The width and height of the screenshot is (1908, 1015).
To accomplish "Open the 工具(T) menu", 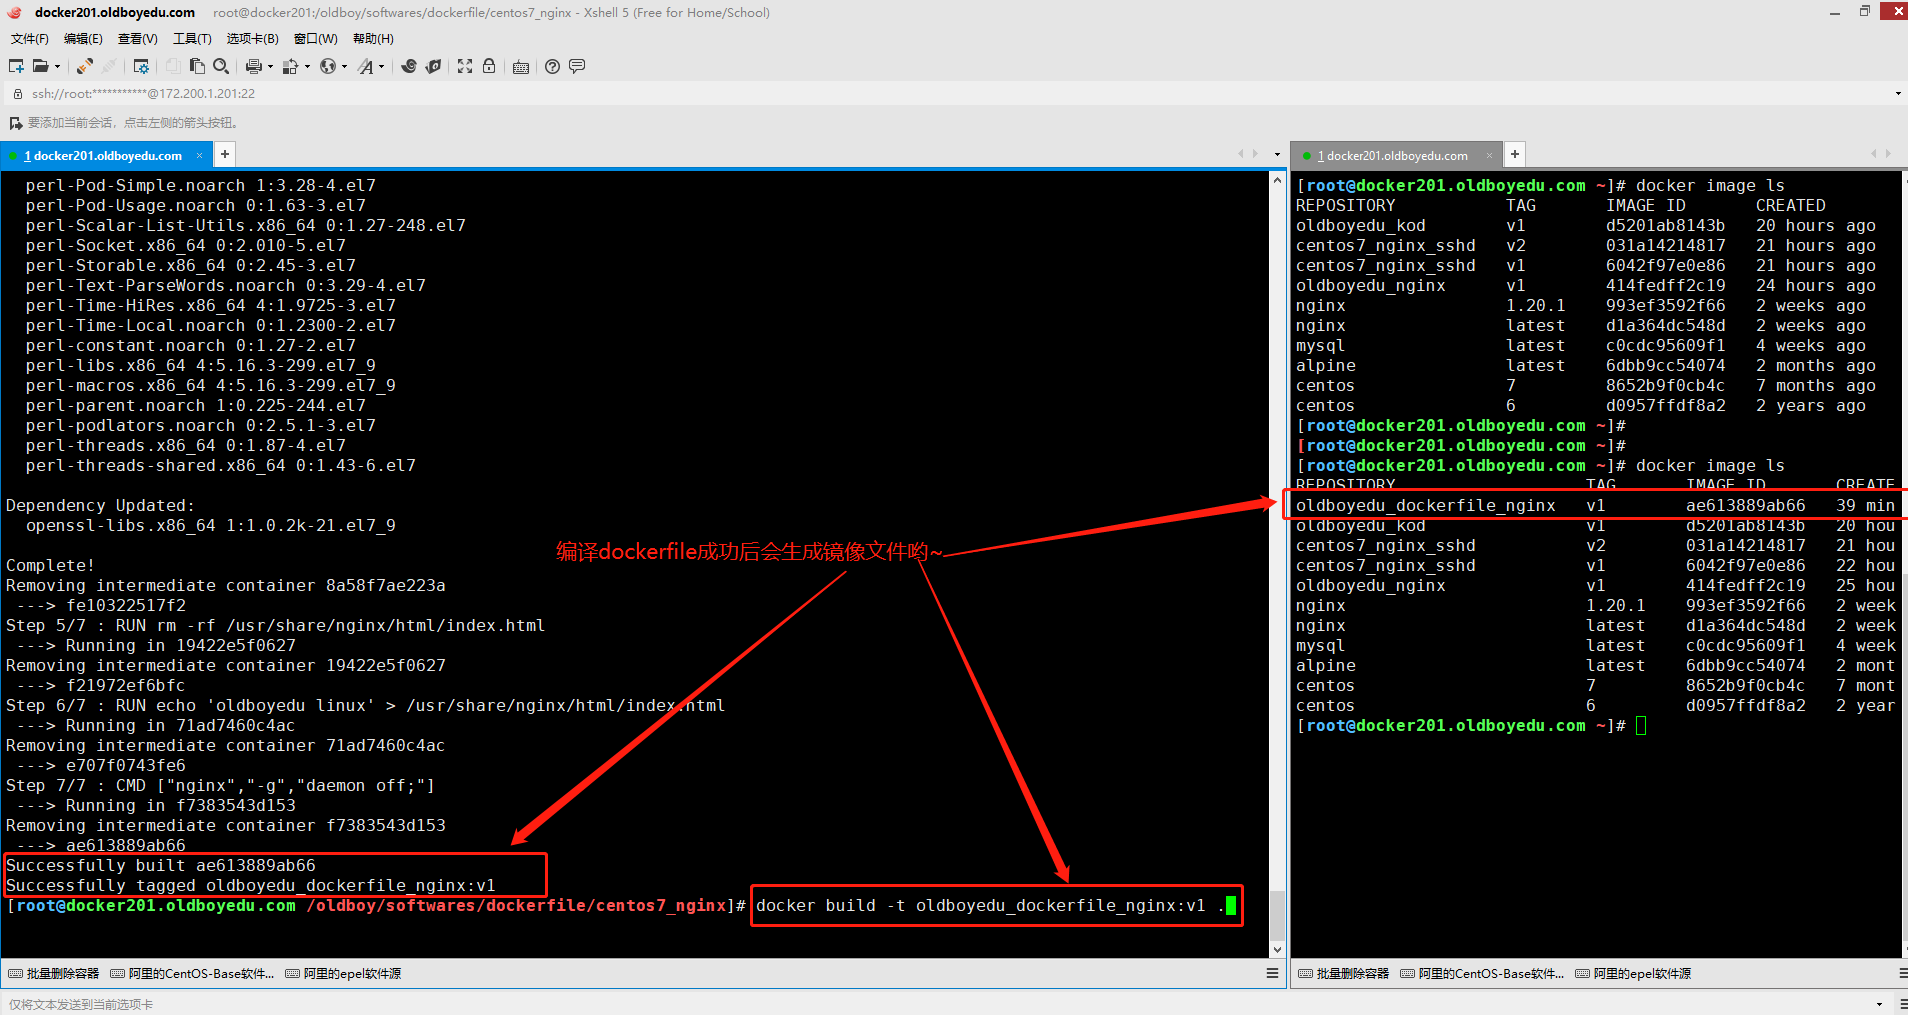I will pyautogui.click(x=192, y=39).
